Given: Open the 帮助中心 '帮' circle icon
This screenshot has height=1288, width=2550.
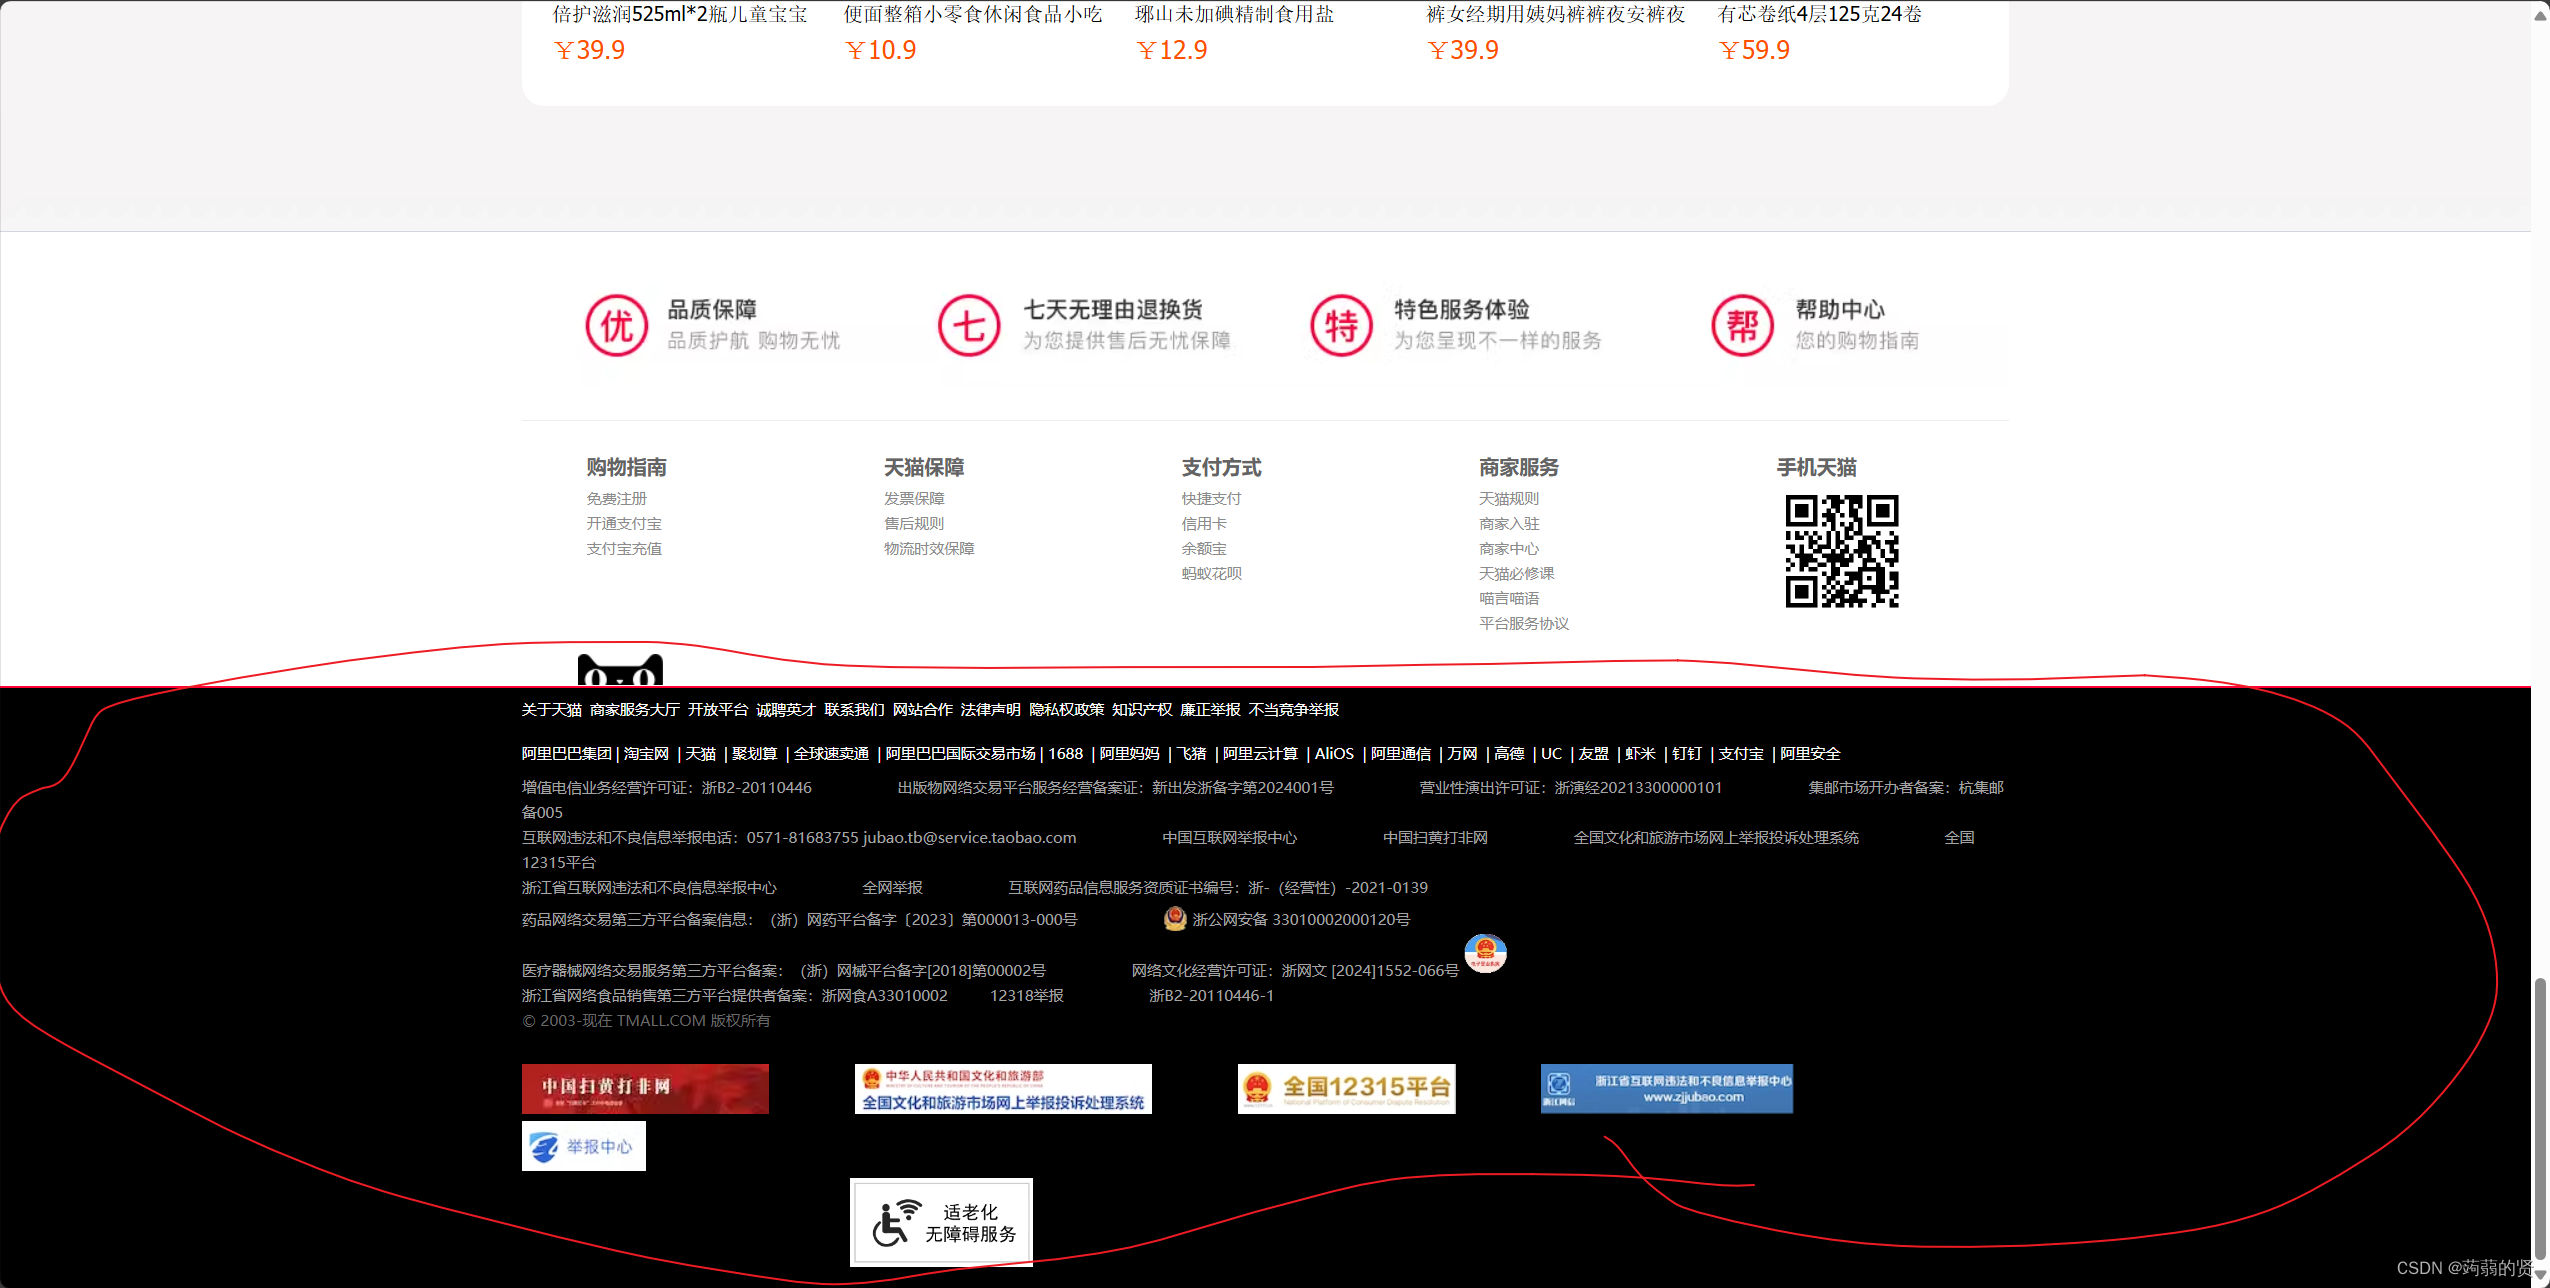Looking at the screenshot, I should (1742, 325).
